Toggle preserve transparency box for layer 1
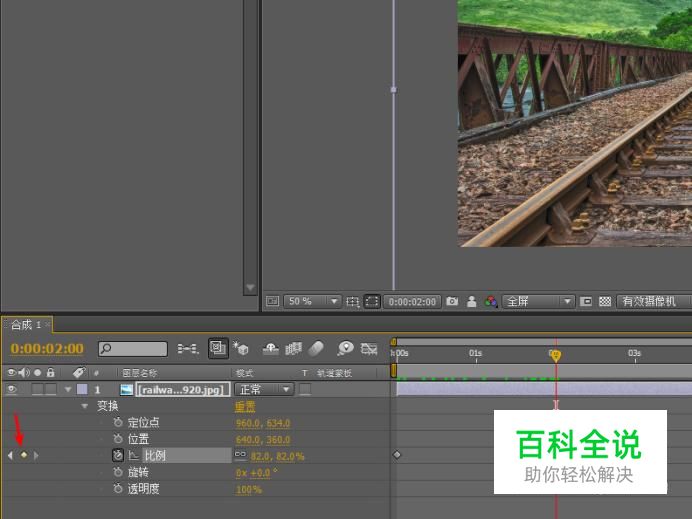 click(305, 389)
